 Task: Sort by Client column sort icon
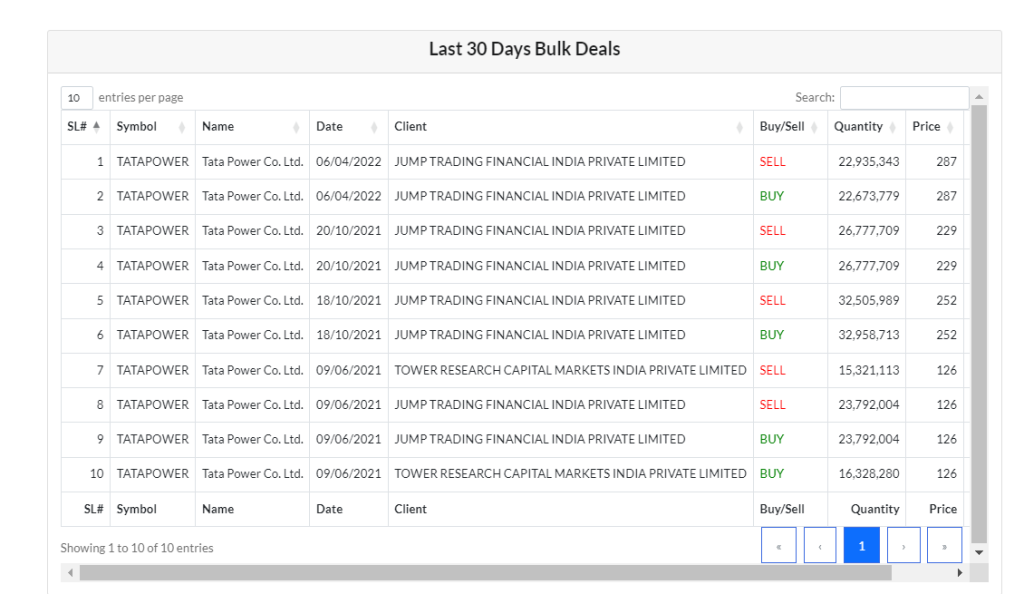click(740, 127)
